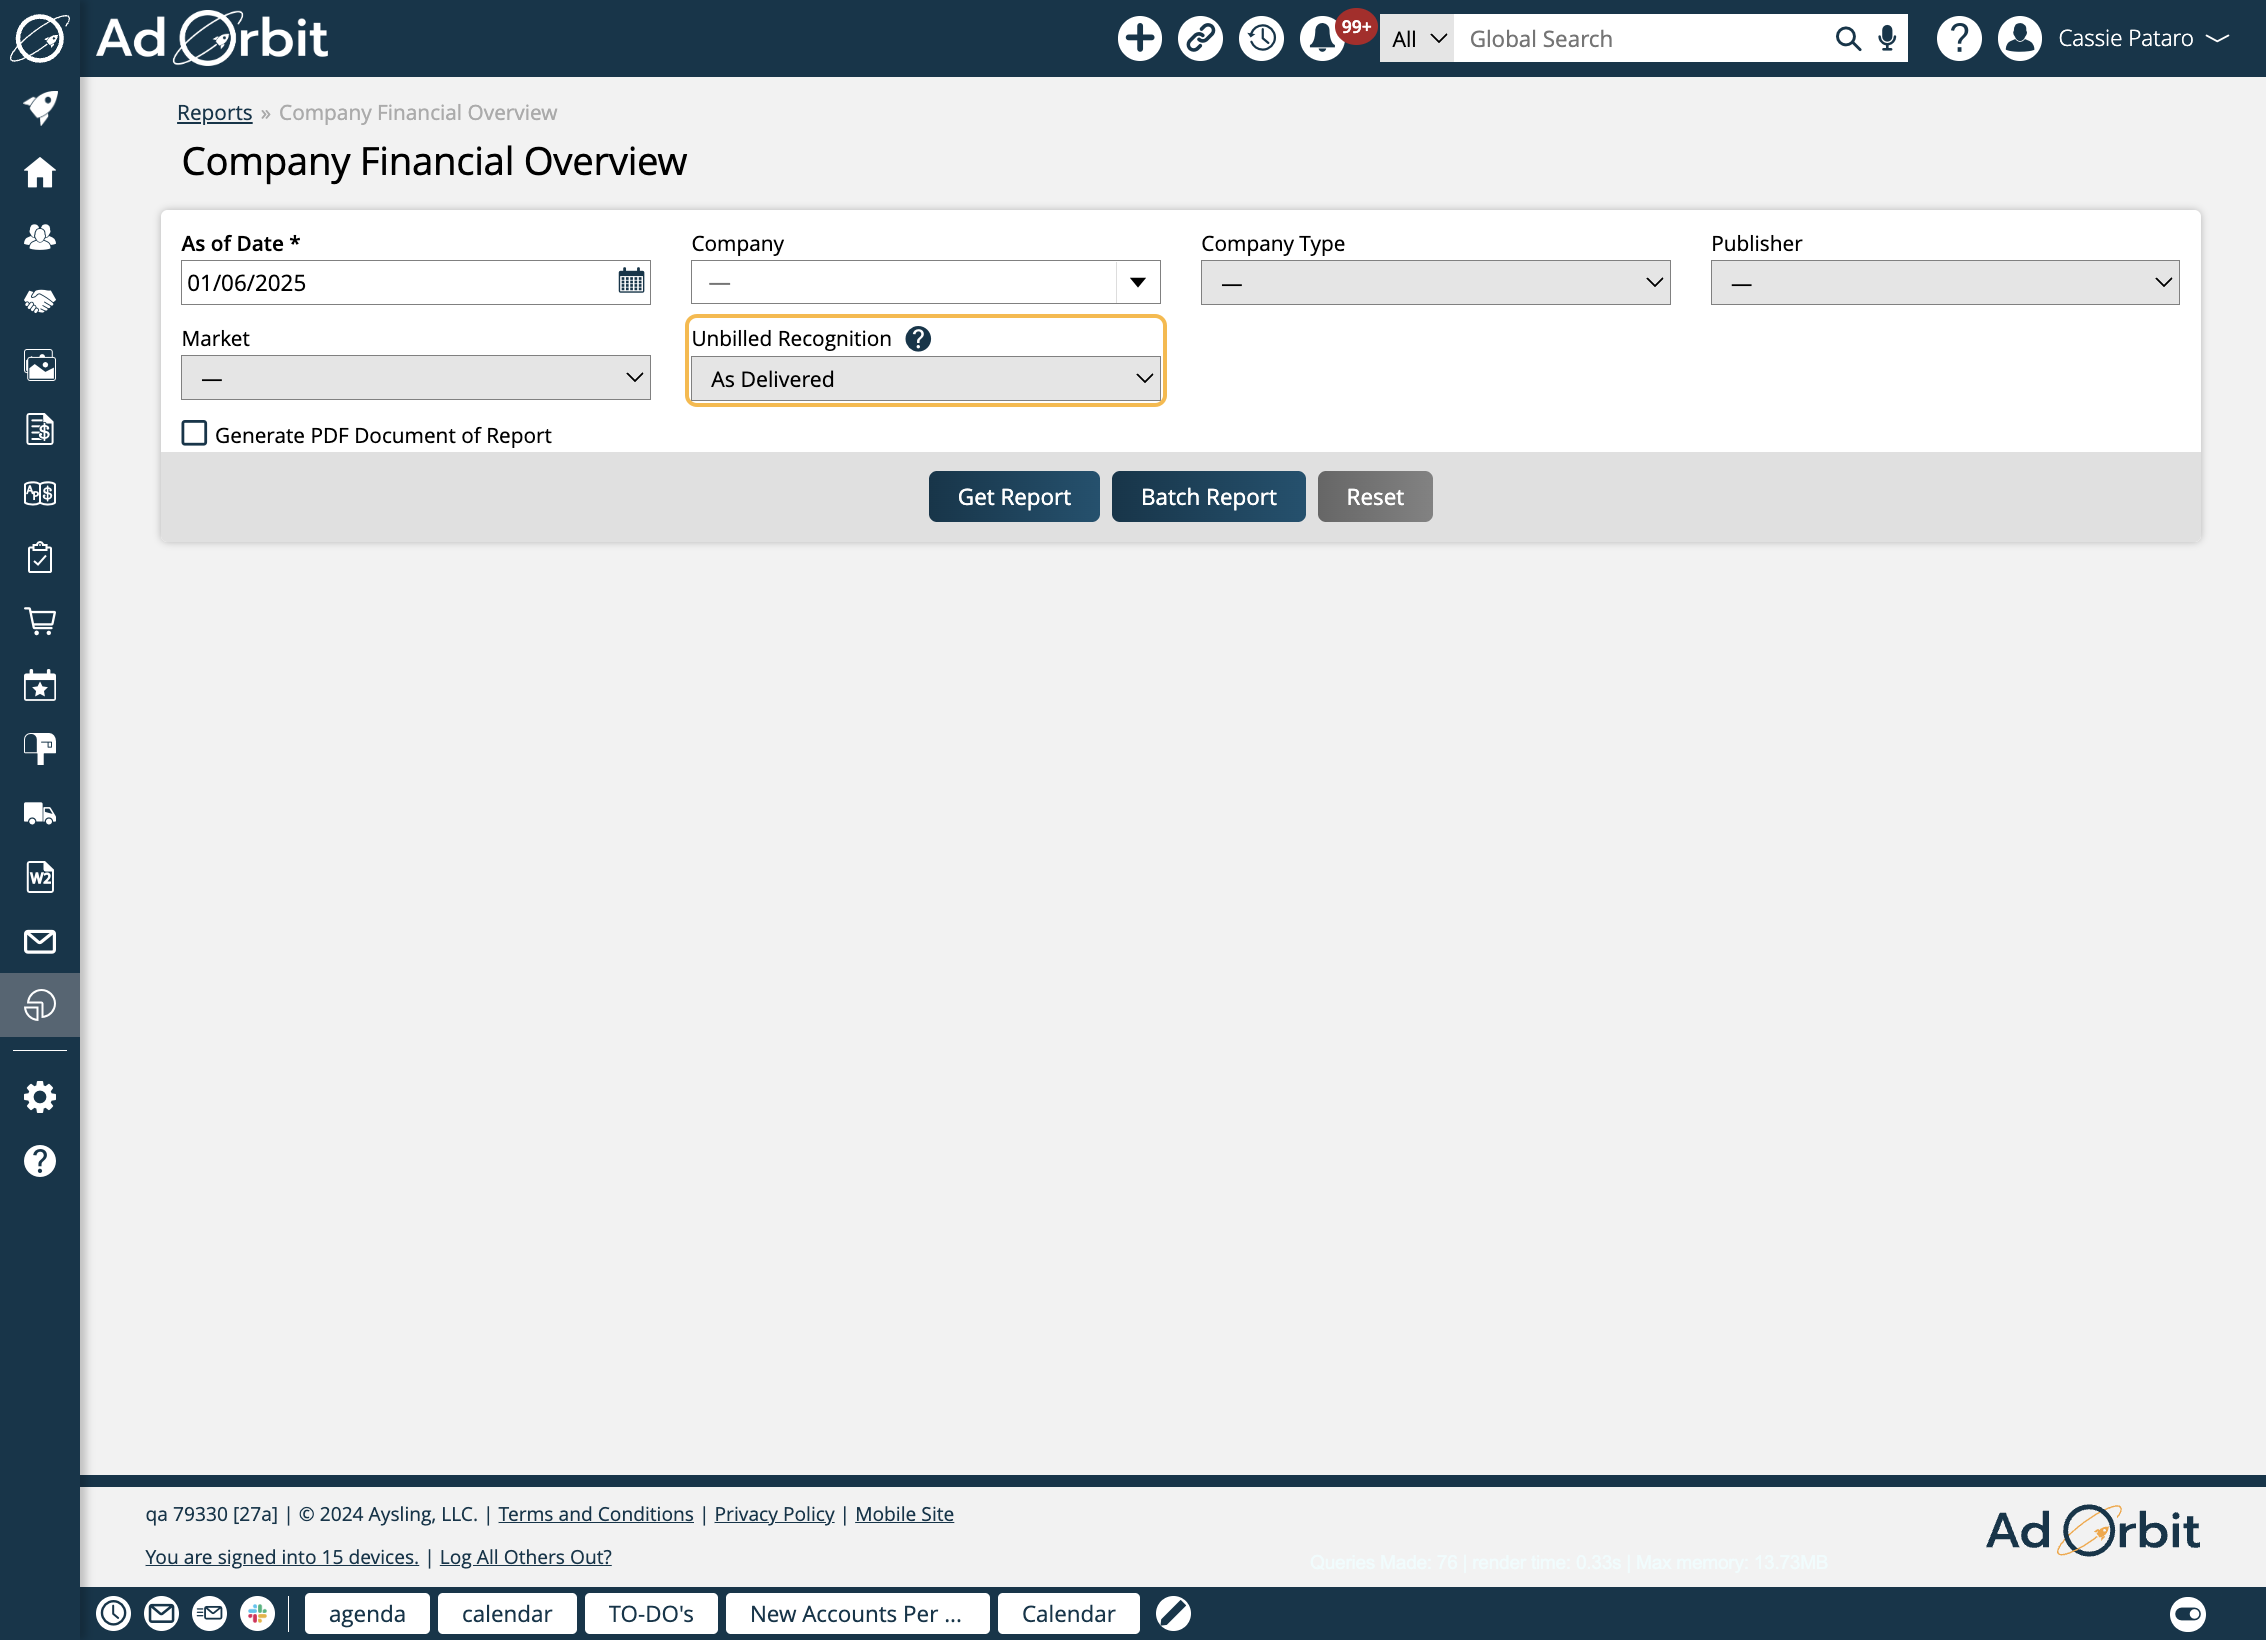The image size is (2266, 1640).
Task: Click the calendar date picker icon
Action: click(x=631, y=282)
